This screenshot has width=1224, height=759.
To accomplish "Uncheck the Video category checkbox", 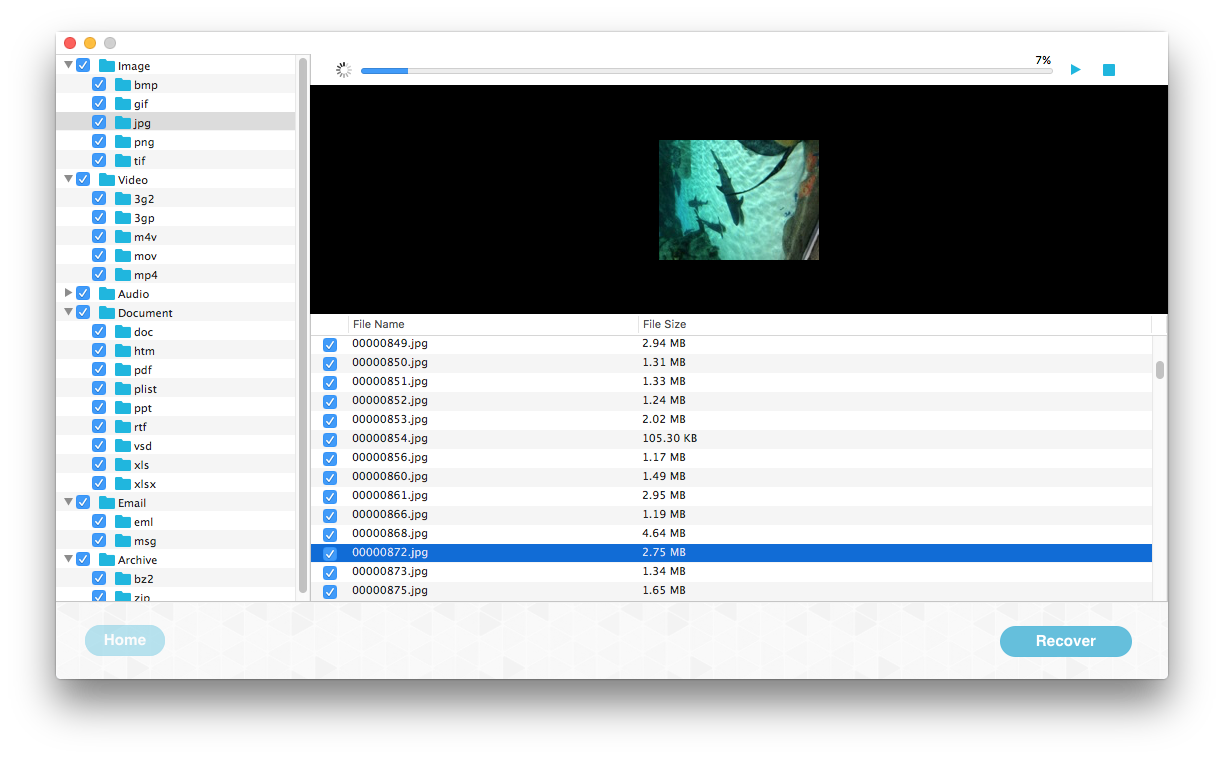I will coord(83,180).
